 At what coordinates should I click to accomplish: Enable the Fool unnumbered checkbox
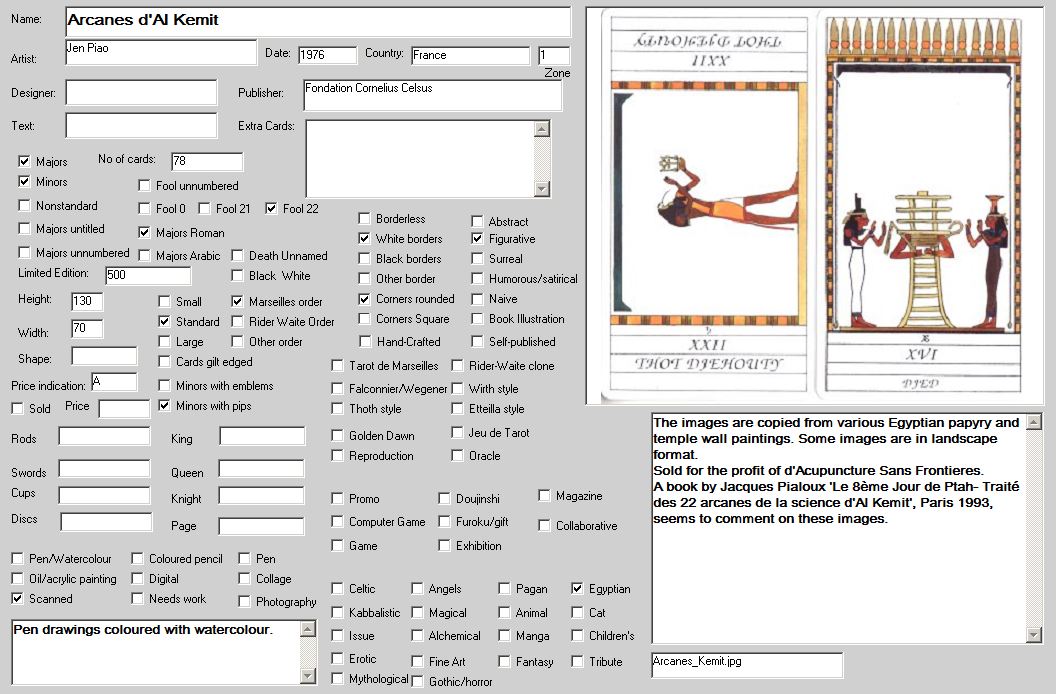(x=145, y=186)
